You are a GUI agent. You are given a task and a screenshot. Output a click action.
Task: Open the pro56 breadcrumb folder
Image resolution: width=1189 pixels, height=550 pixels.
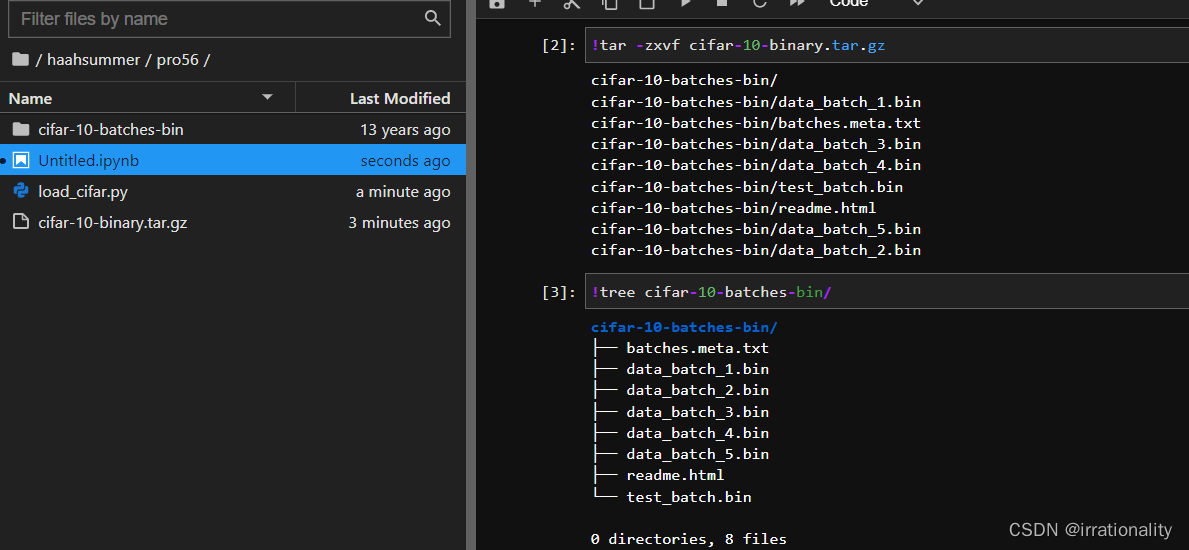click(177, 60)
